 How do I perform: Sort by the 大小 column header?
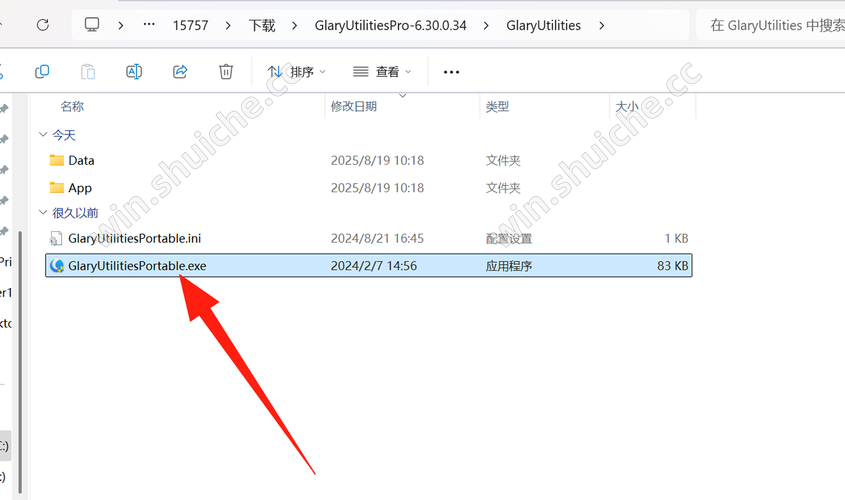pos(627,106)
